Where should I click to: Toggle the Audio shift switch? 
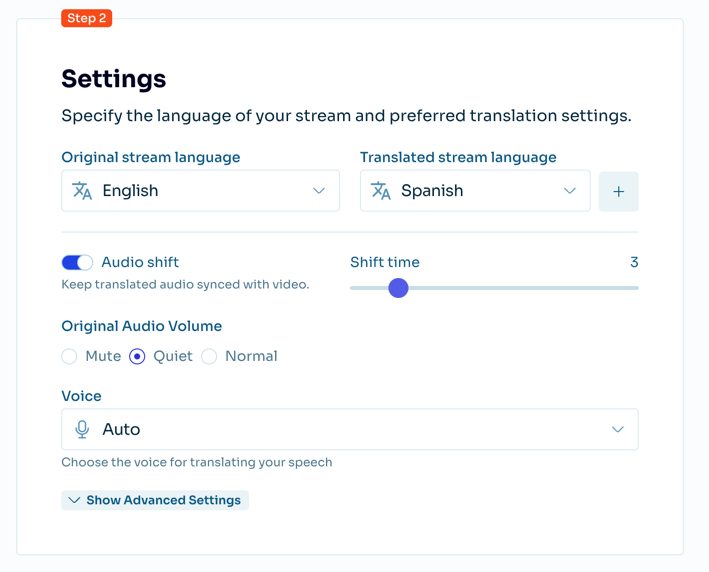click(77, 262)
